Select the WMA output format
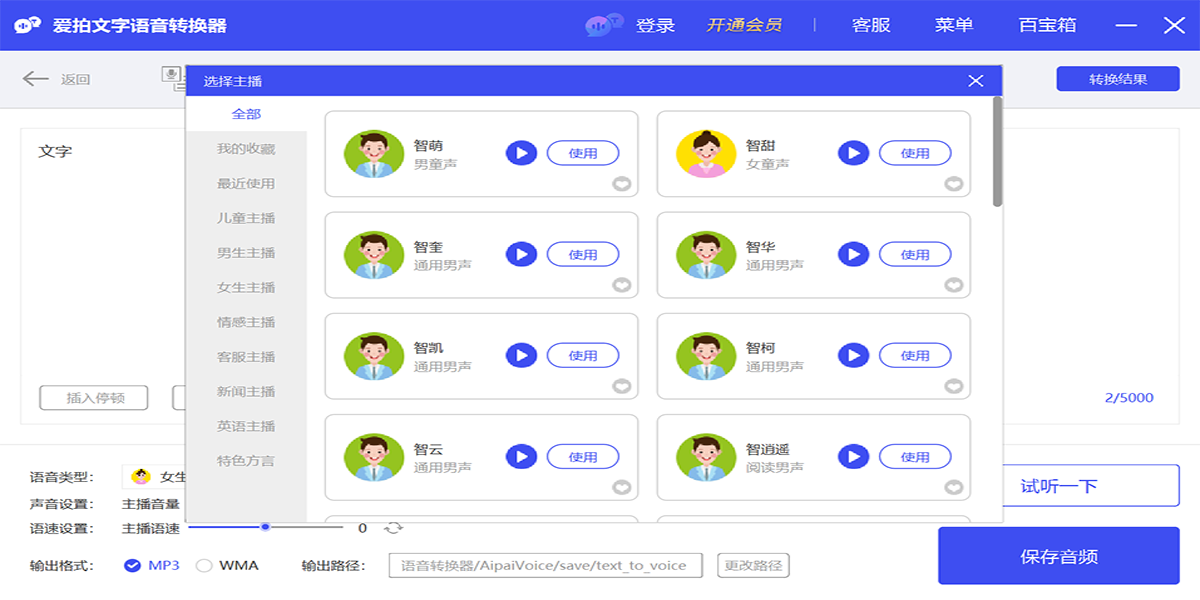Image resolution: width=1200 pixels, height=600 pixels. (x=204, y=565)
